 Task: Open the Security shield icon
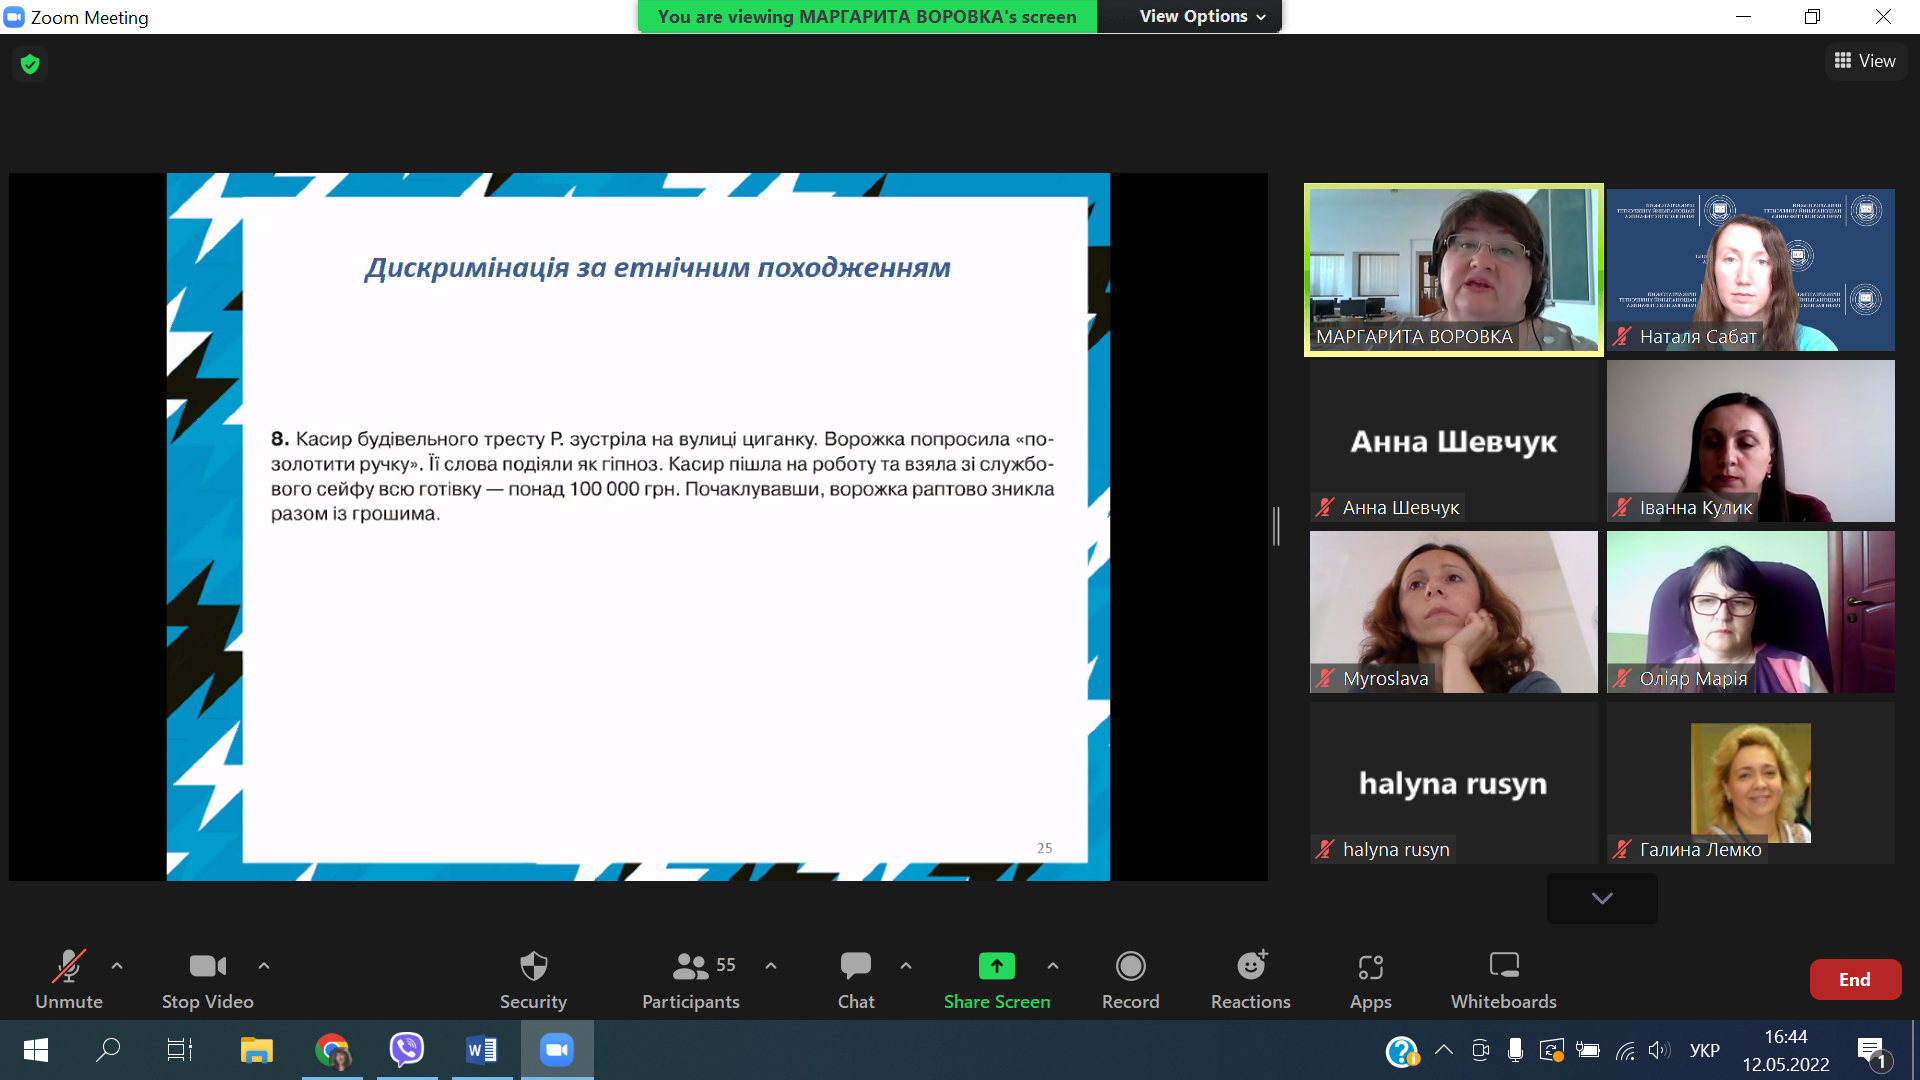tap(533, 966)
